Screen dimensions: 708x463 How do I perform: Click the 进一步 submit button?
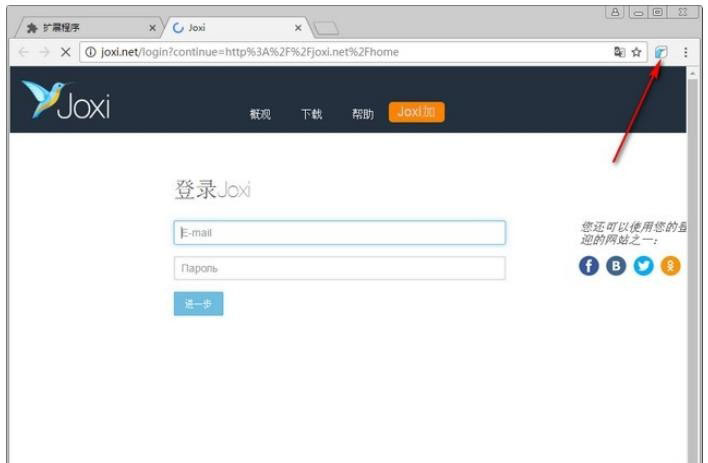199,304
